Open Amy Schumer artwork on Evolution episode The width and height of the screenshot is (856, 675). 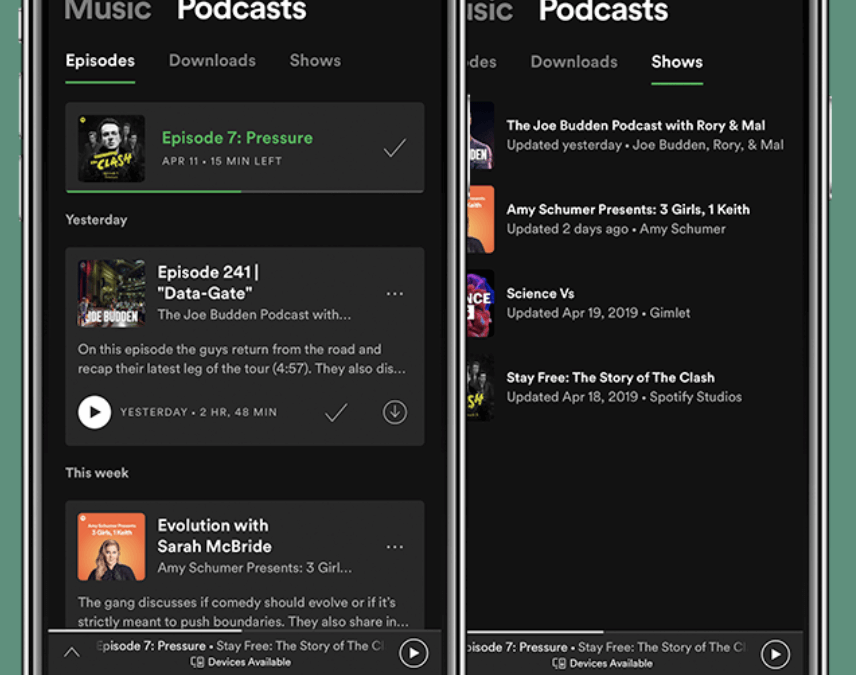[x=111, y=547]
